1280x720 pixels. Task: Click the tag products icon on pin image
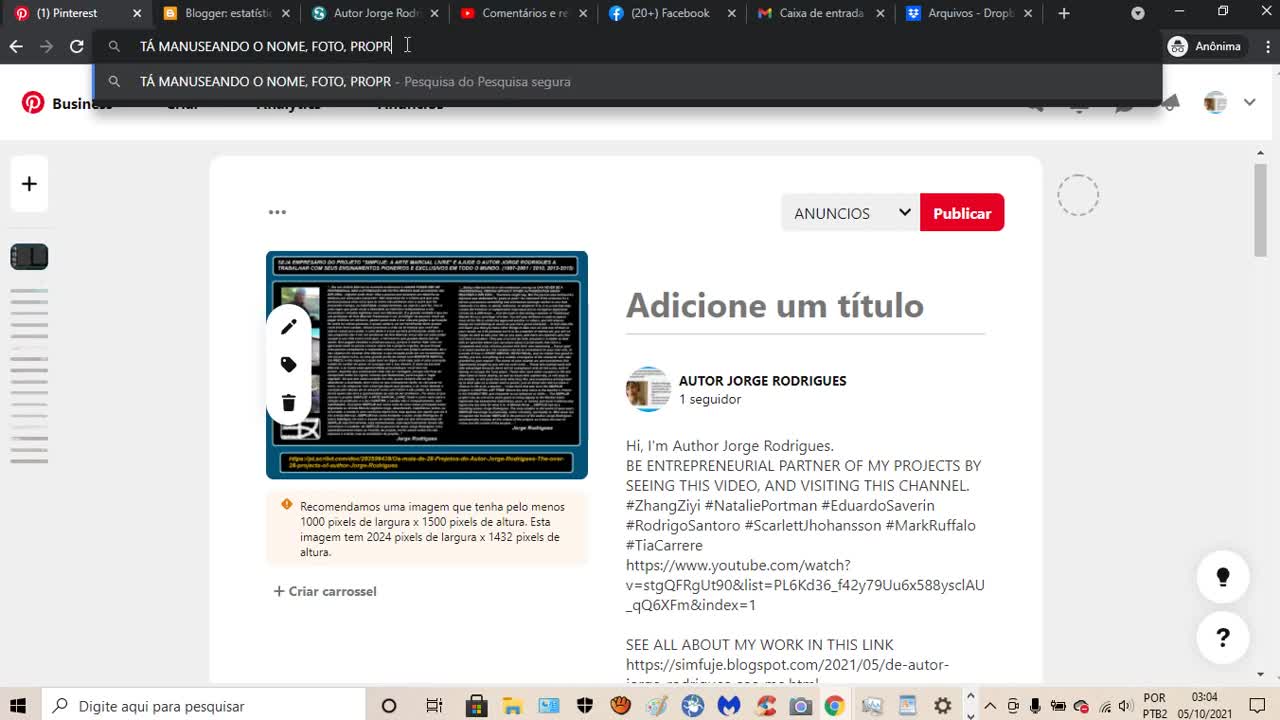click(289, 365)
